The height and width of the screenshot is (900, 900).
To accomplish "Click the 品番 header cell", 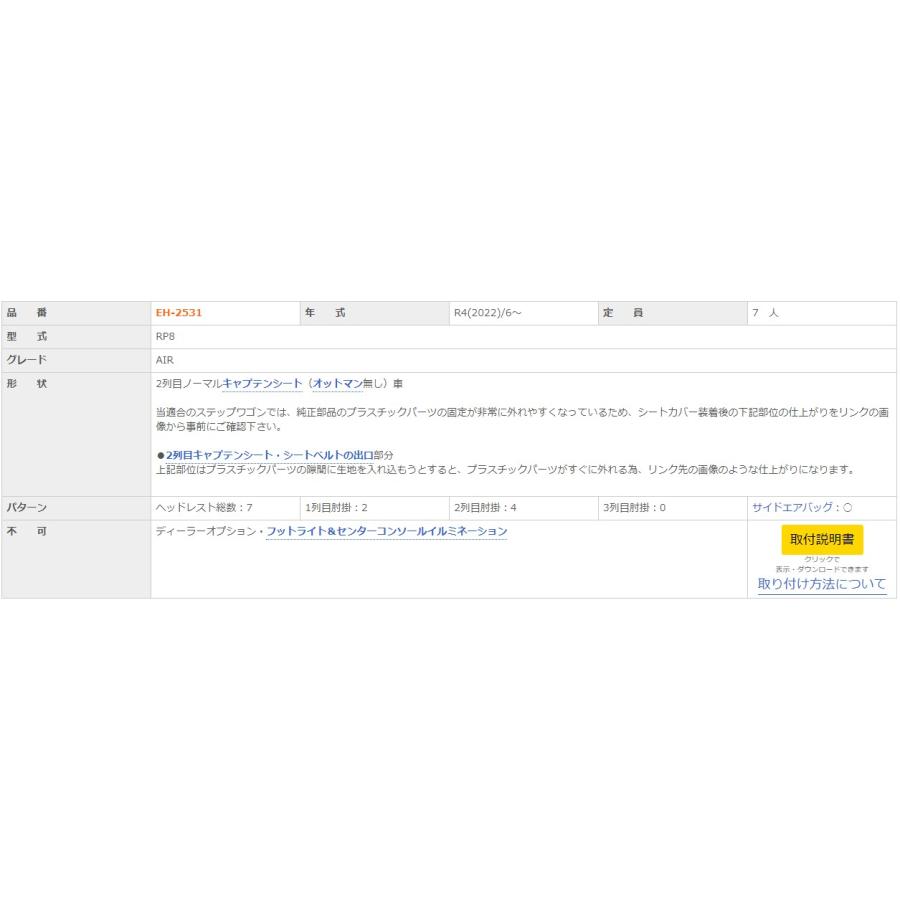I will 76,313.
